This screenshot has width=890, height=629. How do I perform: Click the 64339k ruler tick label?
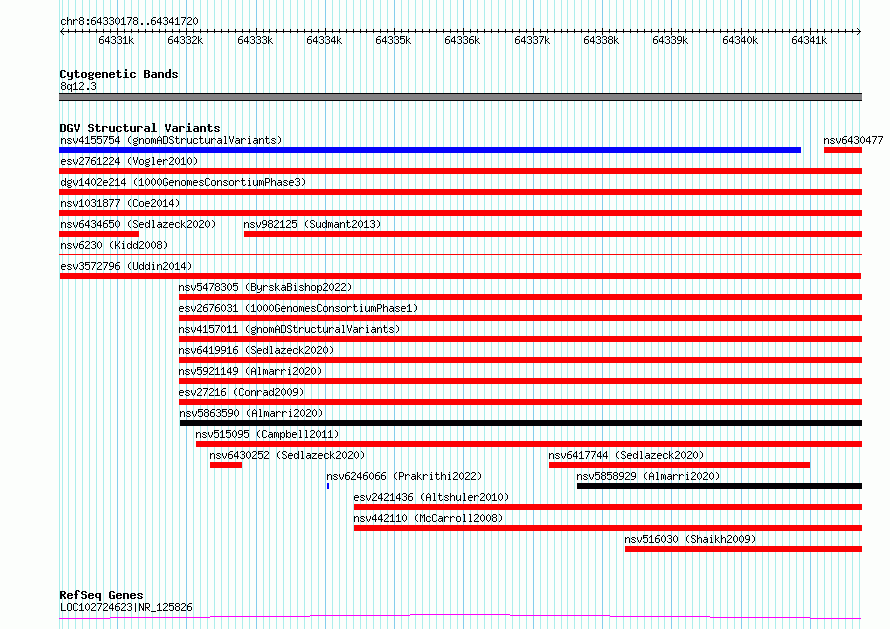[x=670, y=40]
